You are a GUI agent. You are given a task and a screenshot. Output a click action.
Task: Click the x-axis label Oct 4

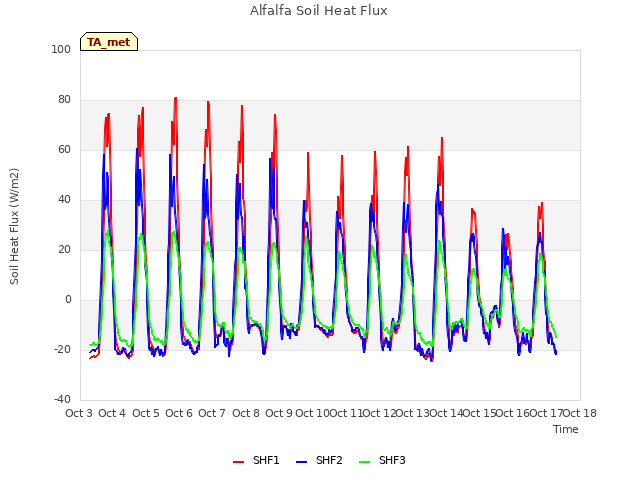[112, 413]
